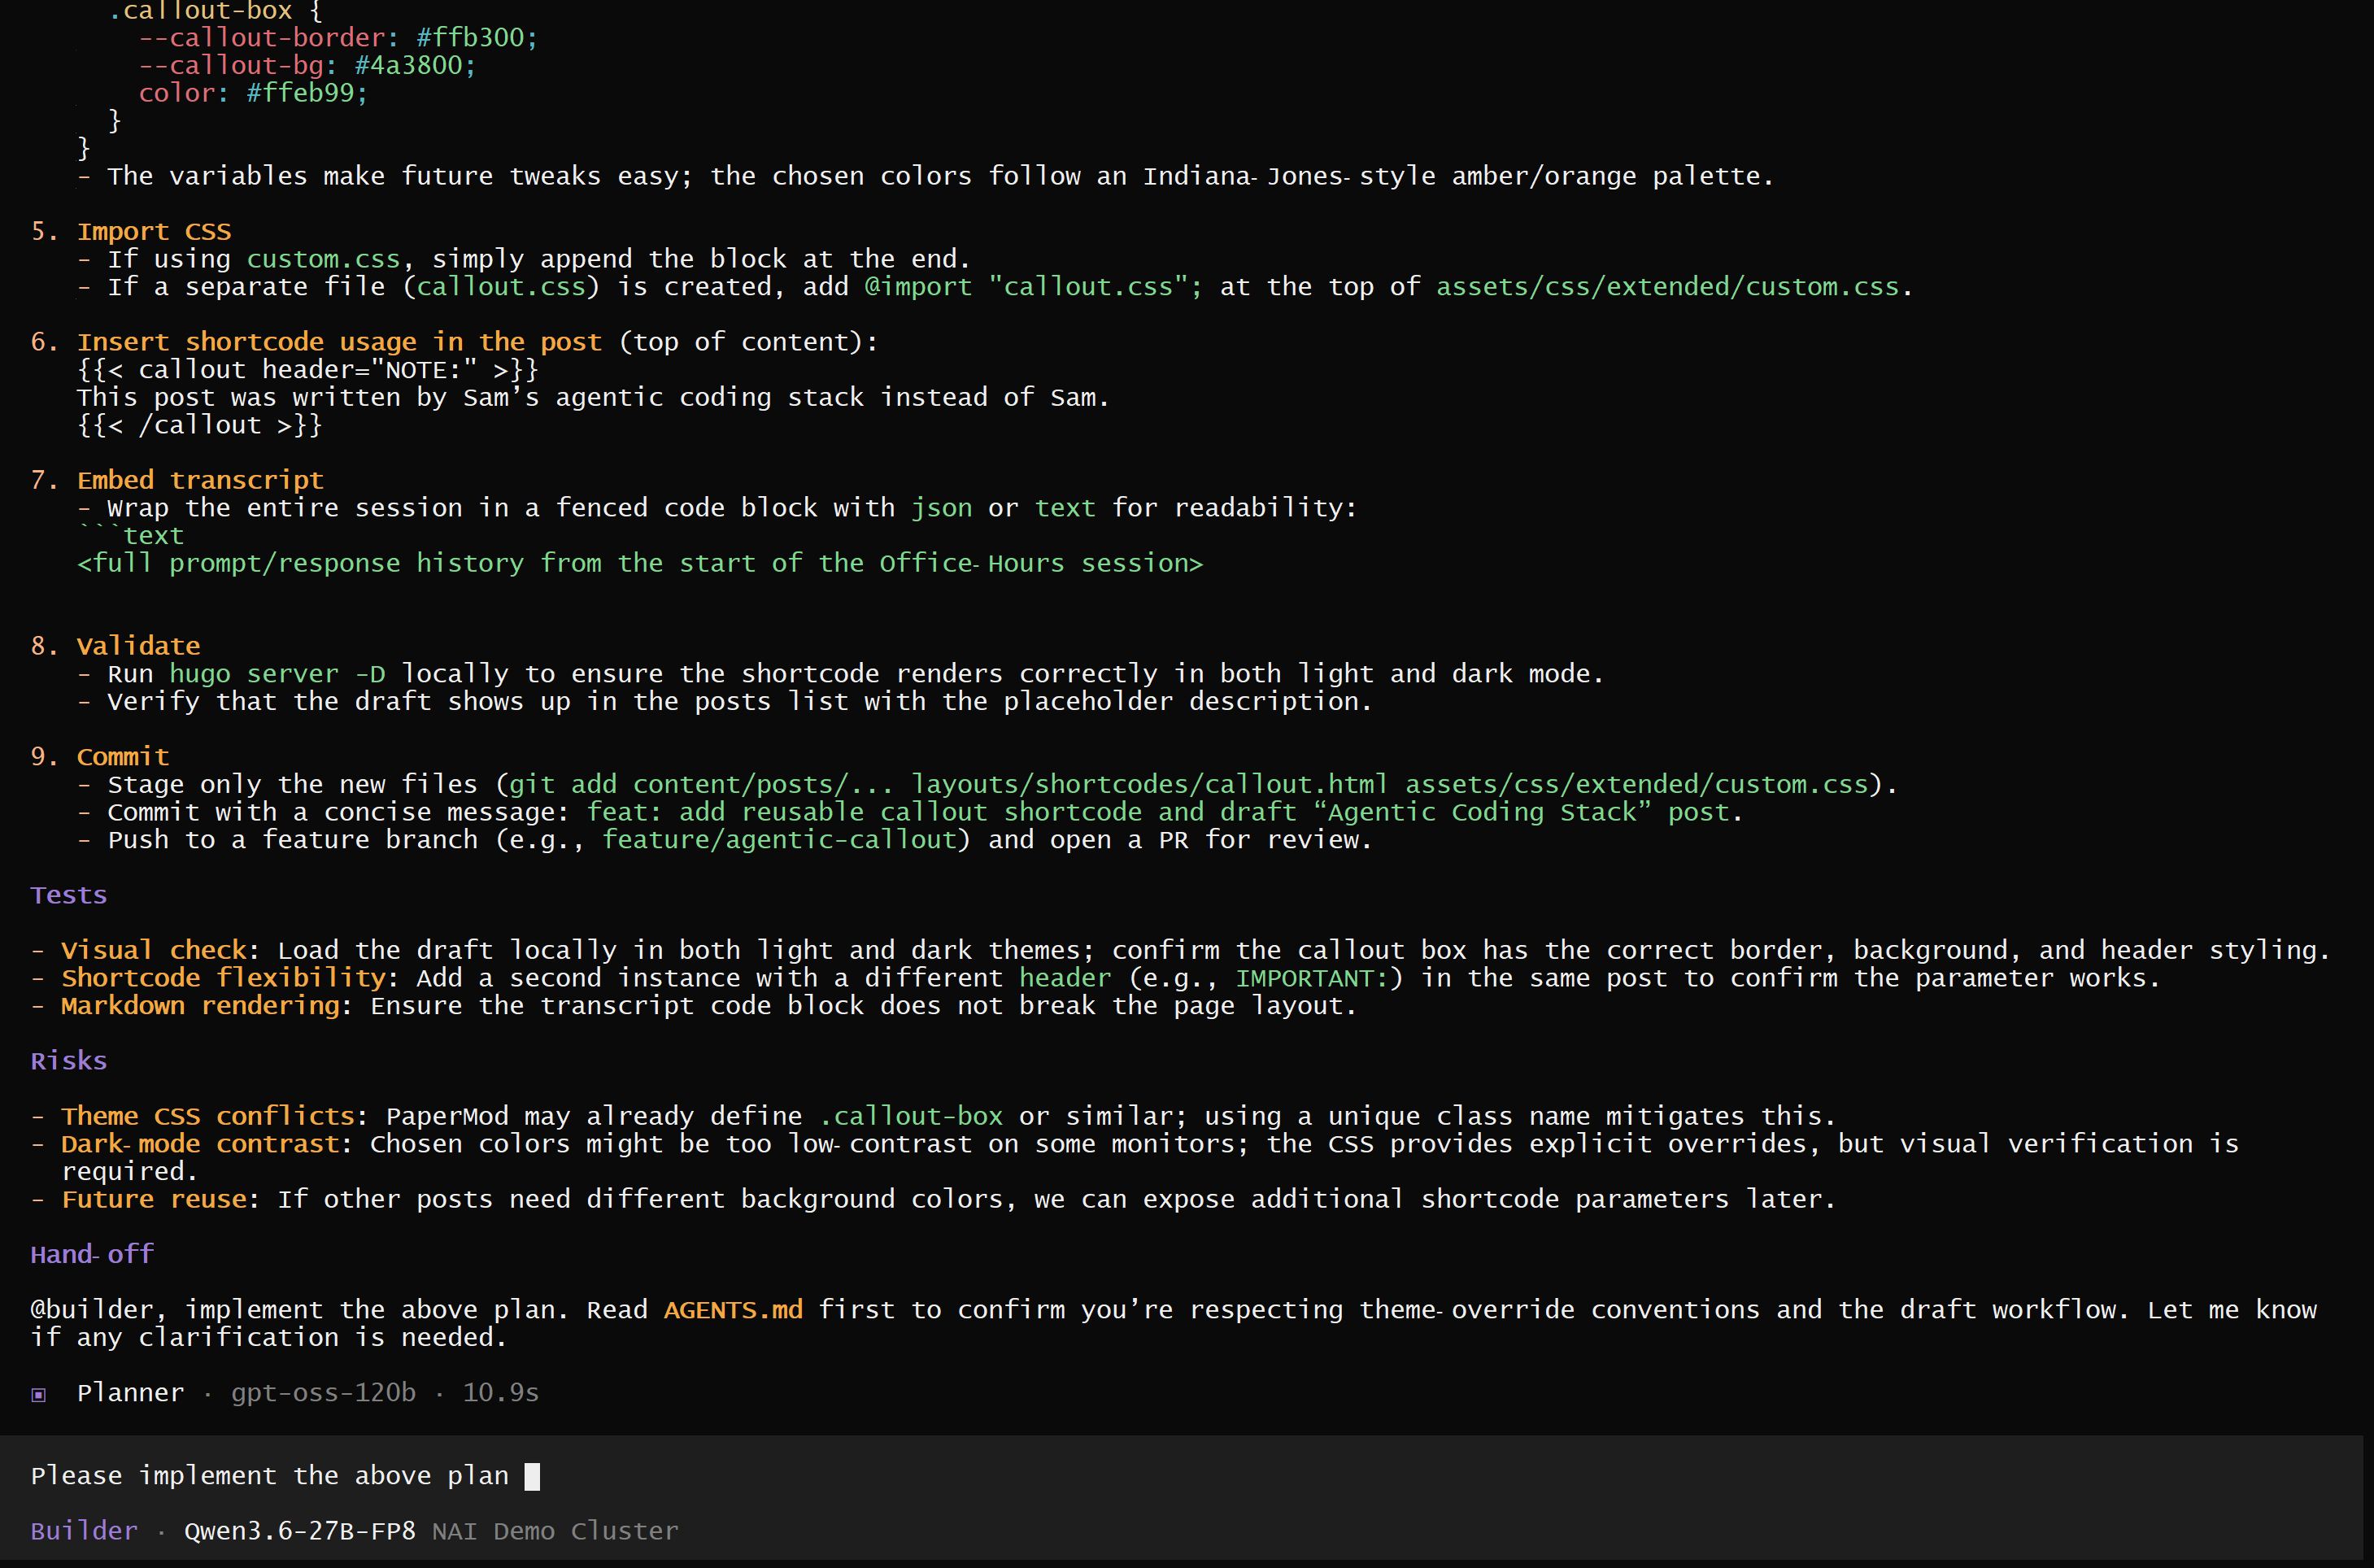Click 'assets/css/extended/custom.css.' path in step 5
The width and height of the screenshot is (2374, 1568).
click(1675, 287)
